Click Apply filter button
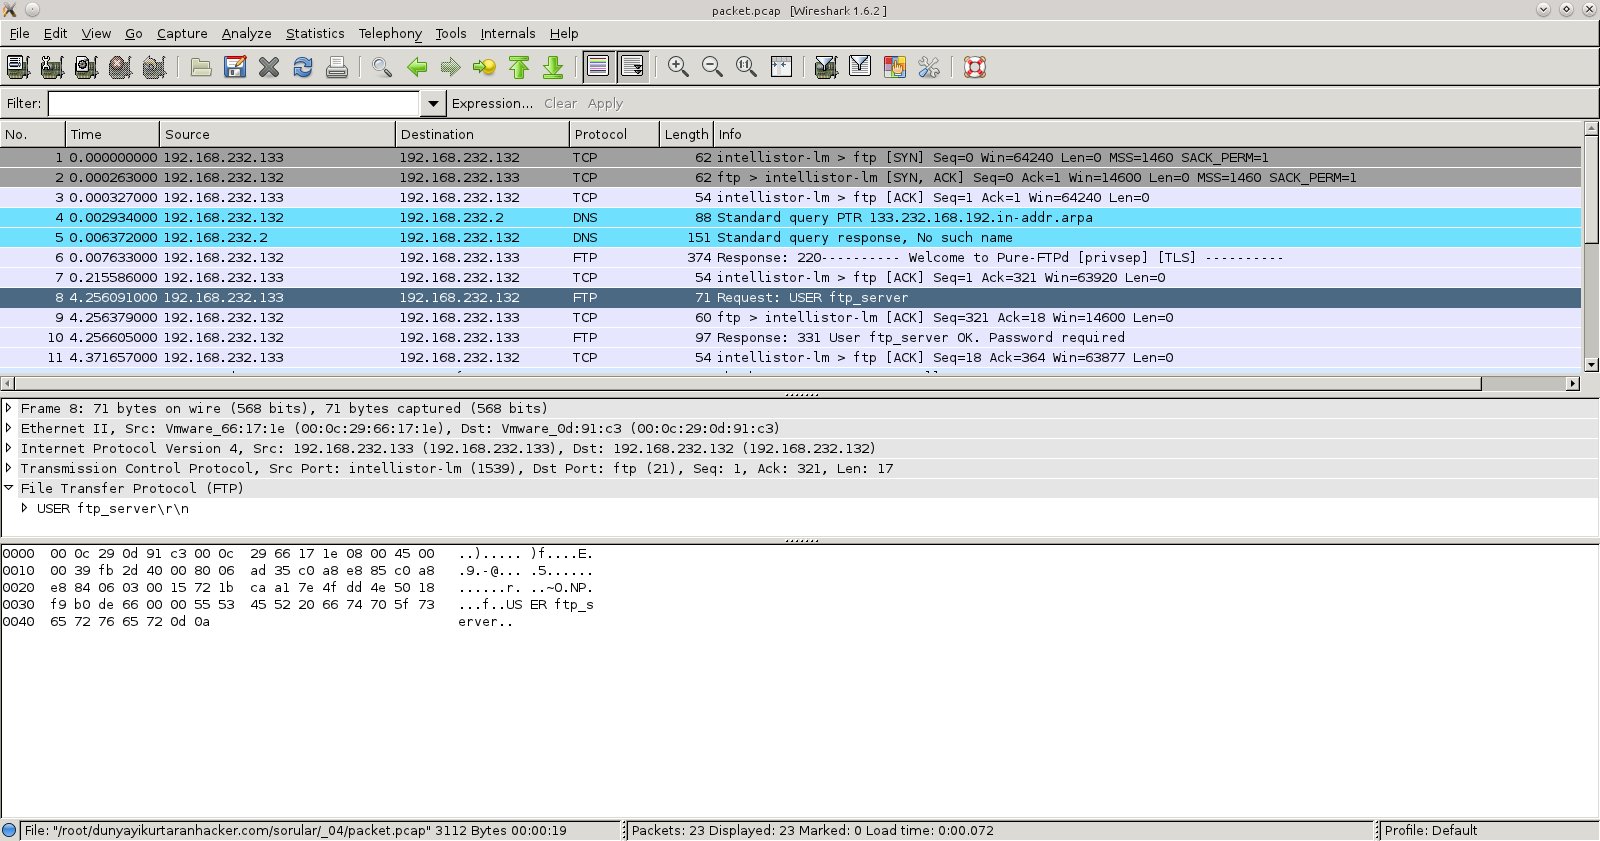 [x=605, y=103]
